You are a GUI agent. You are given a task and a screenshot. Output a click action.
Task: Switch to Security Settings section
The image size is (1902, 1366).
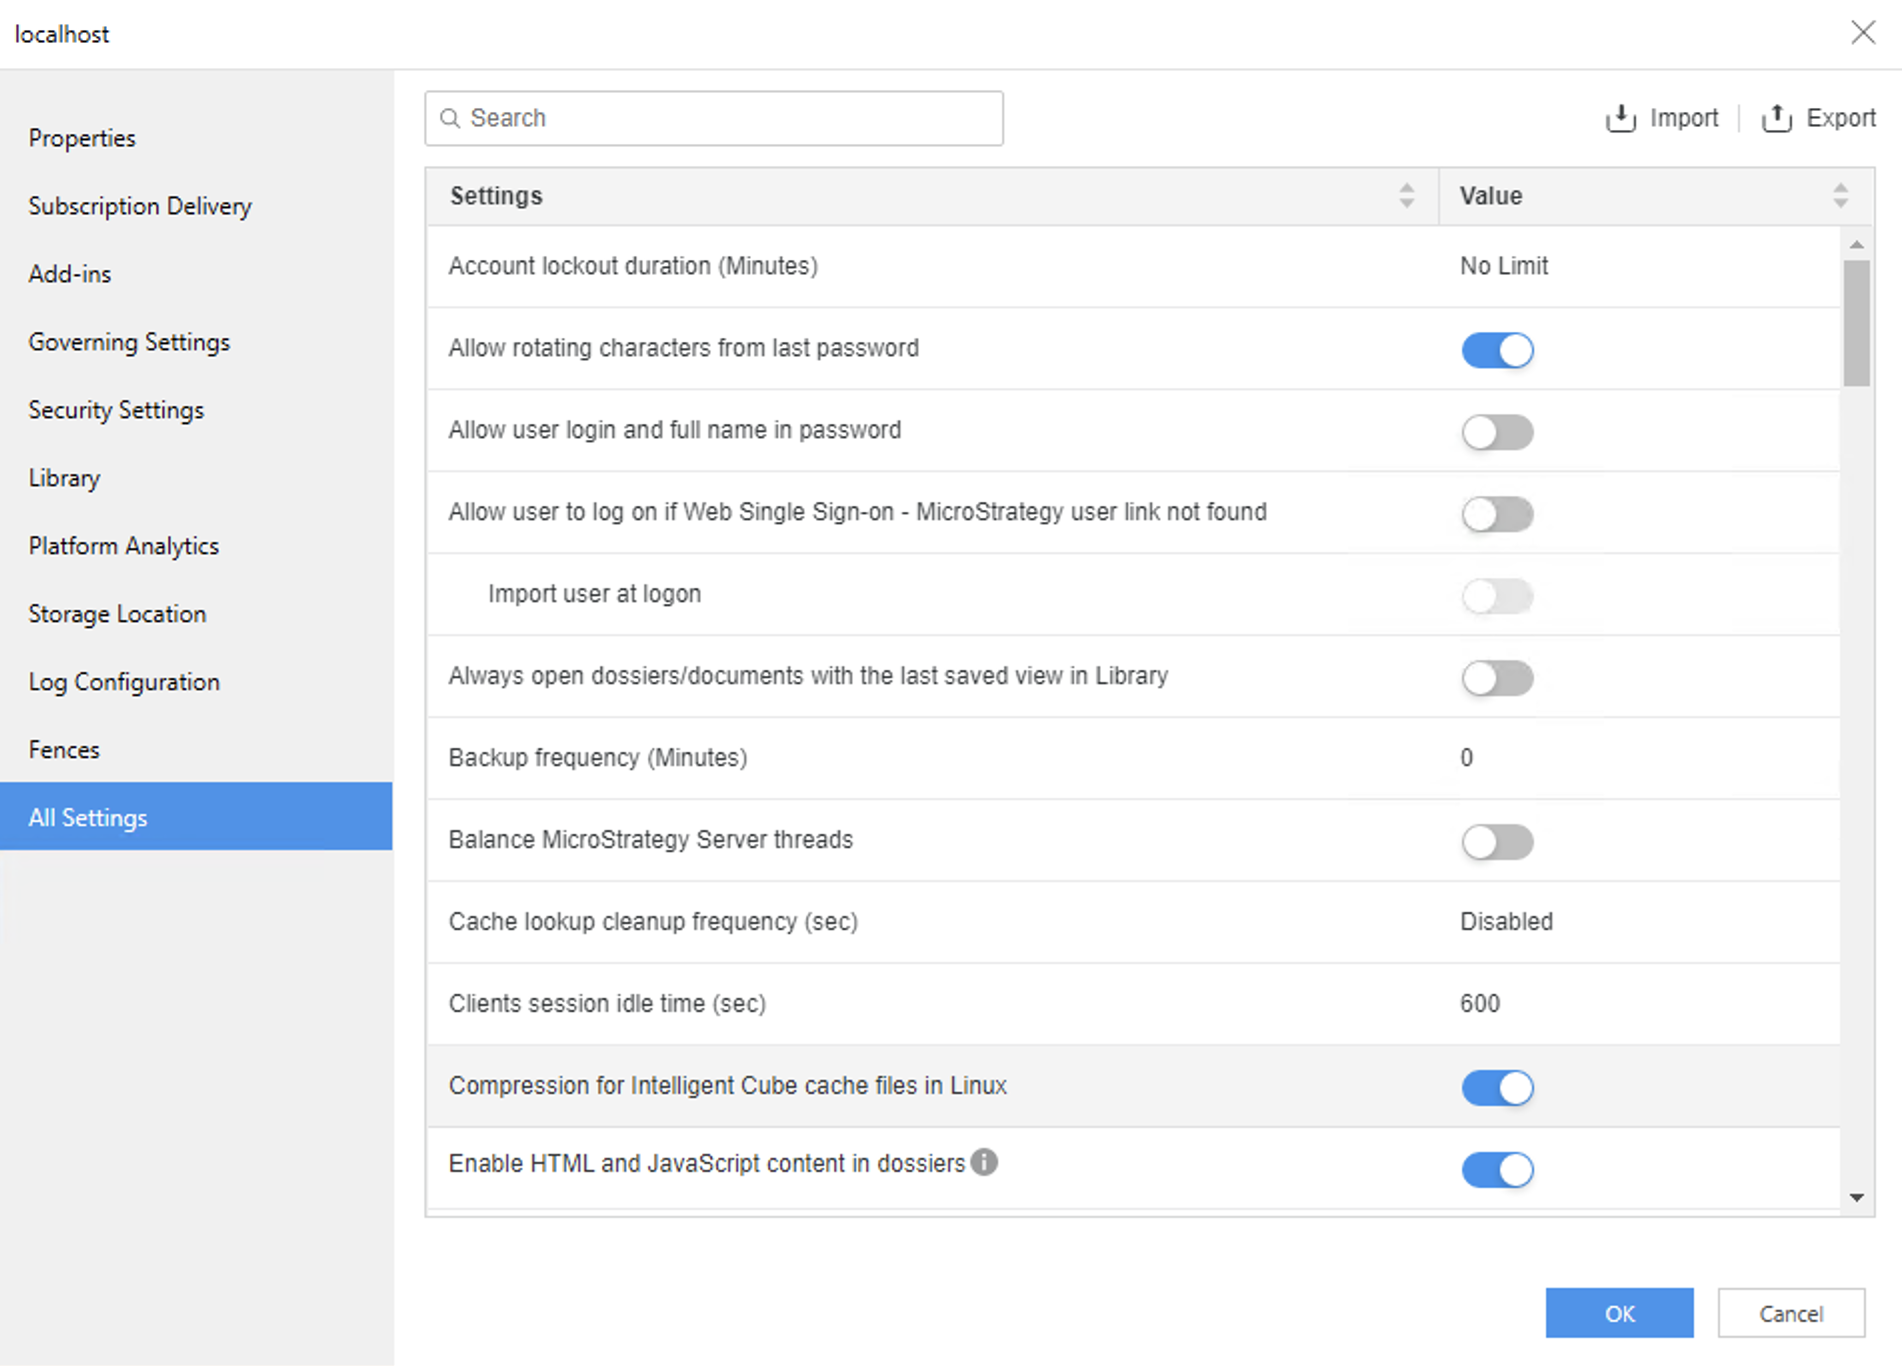coord(116,410)
